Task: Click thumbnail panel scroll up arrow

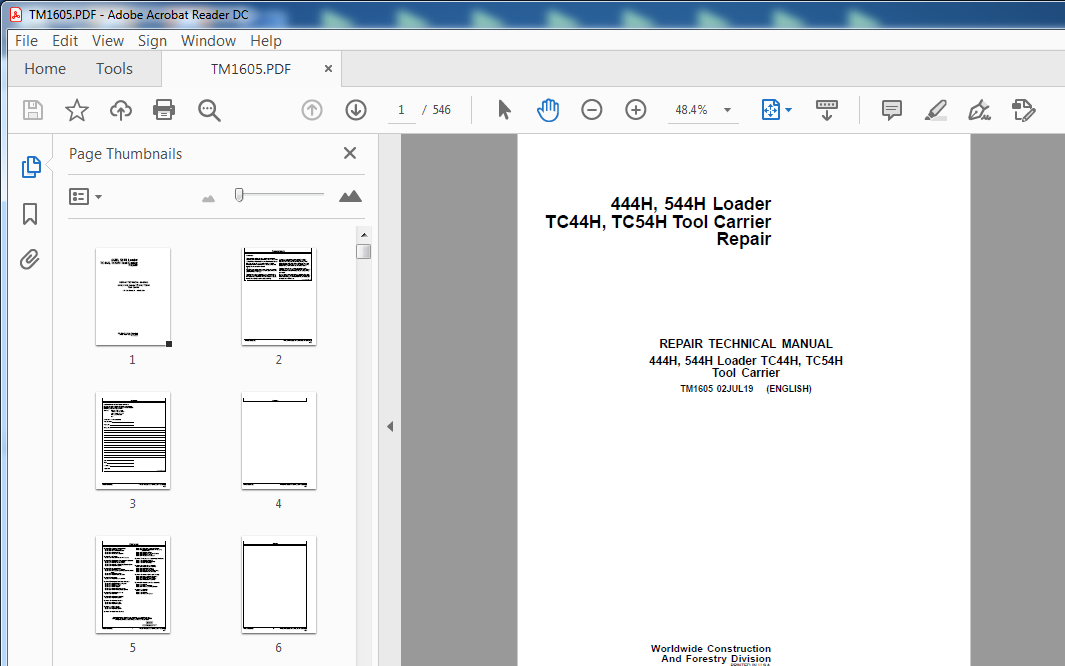Action: pyautogui.click(x=364, y=235)
